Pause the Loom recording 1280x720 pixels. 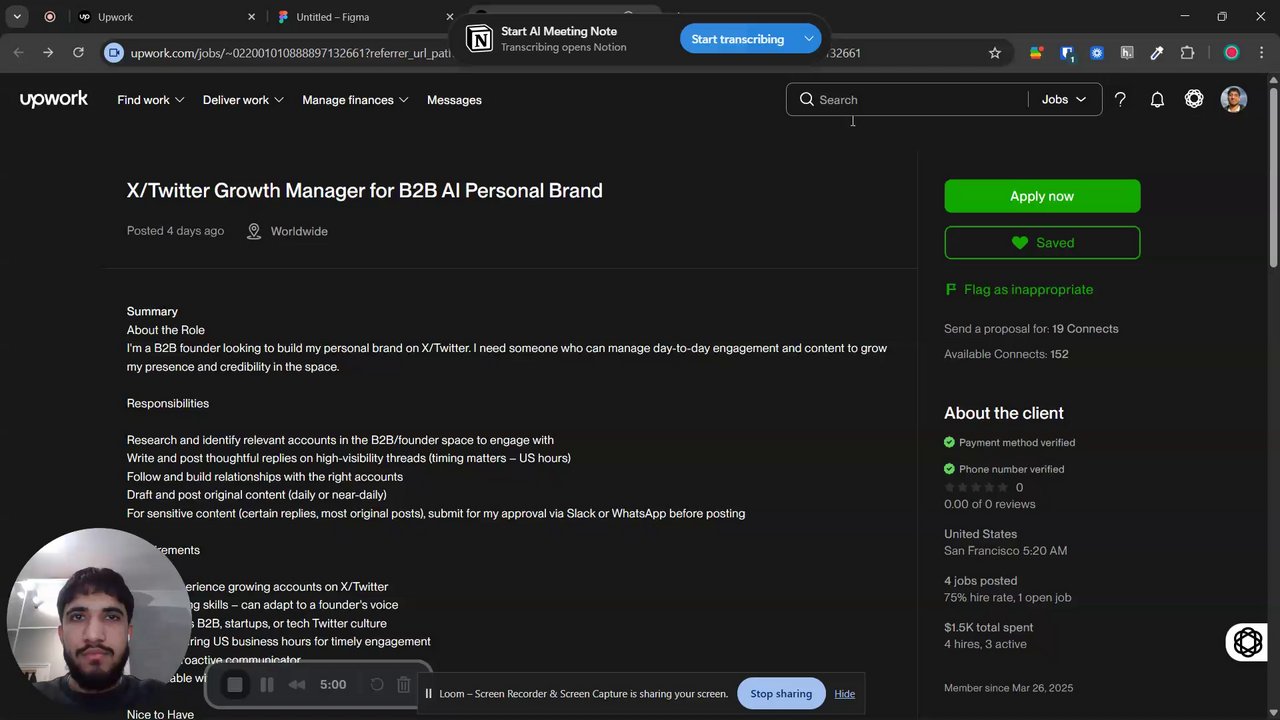pyautogui.click(x=267, y=685)
